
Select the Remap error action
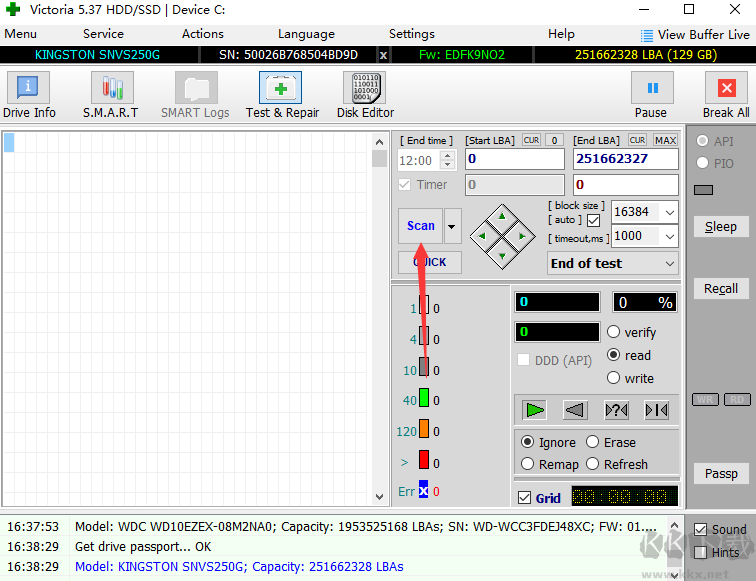coord(528,464)
